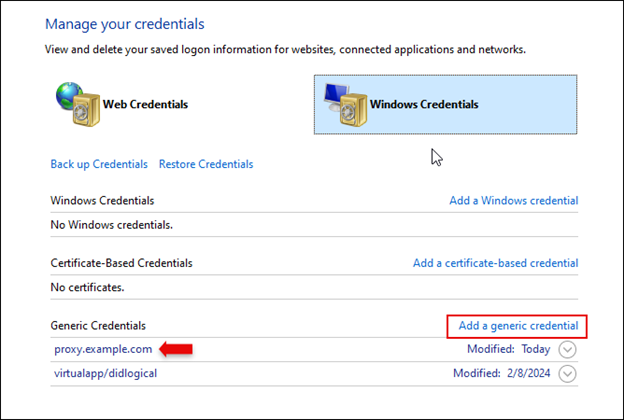Expand the proxy.example.com chevron arrow
This screenshot has width=624, height=420.
(x=568, y=350)
